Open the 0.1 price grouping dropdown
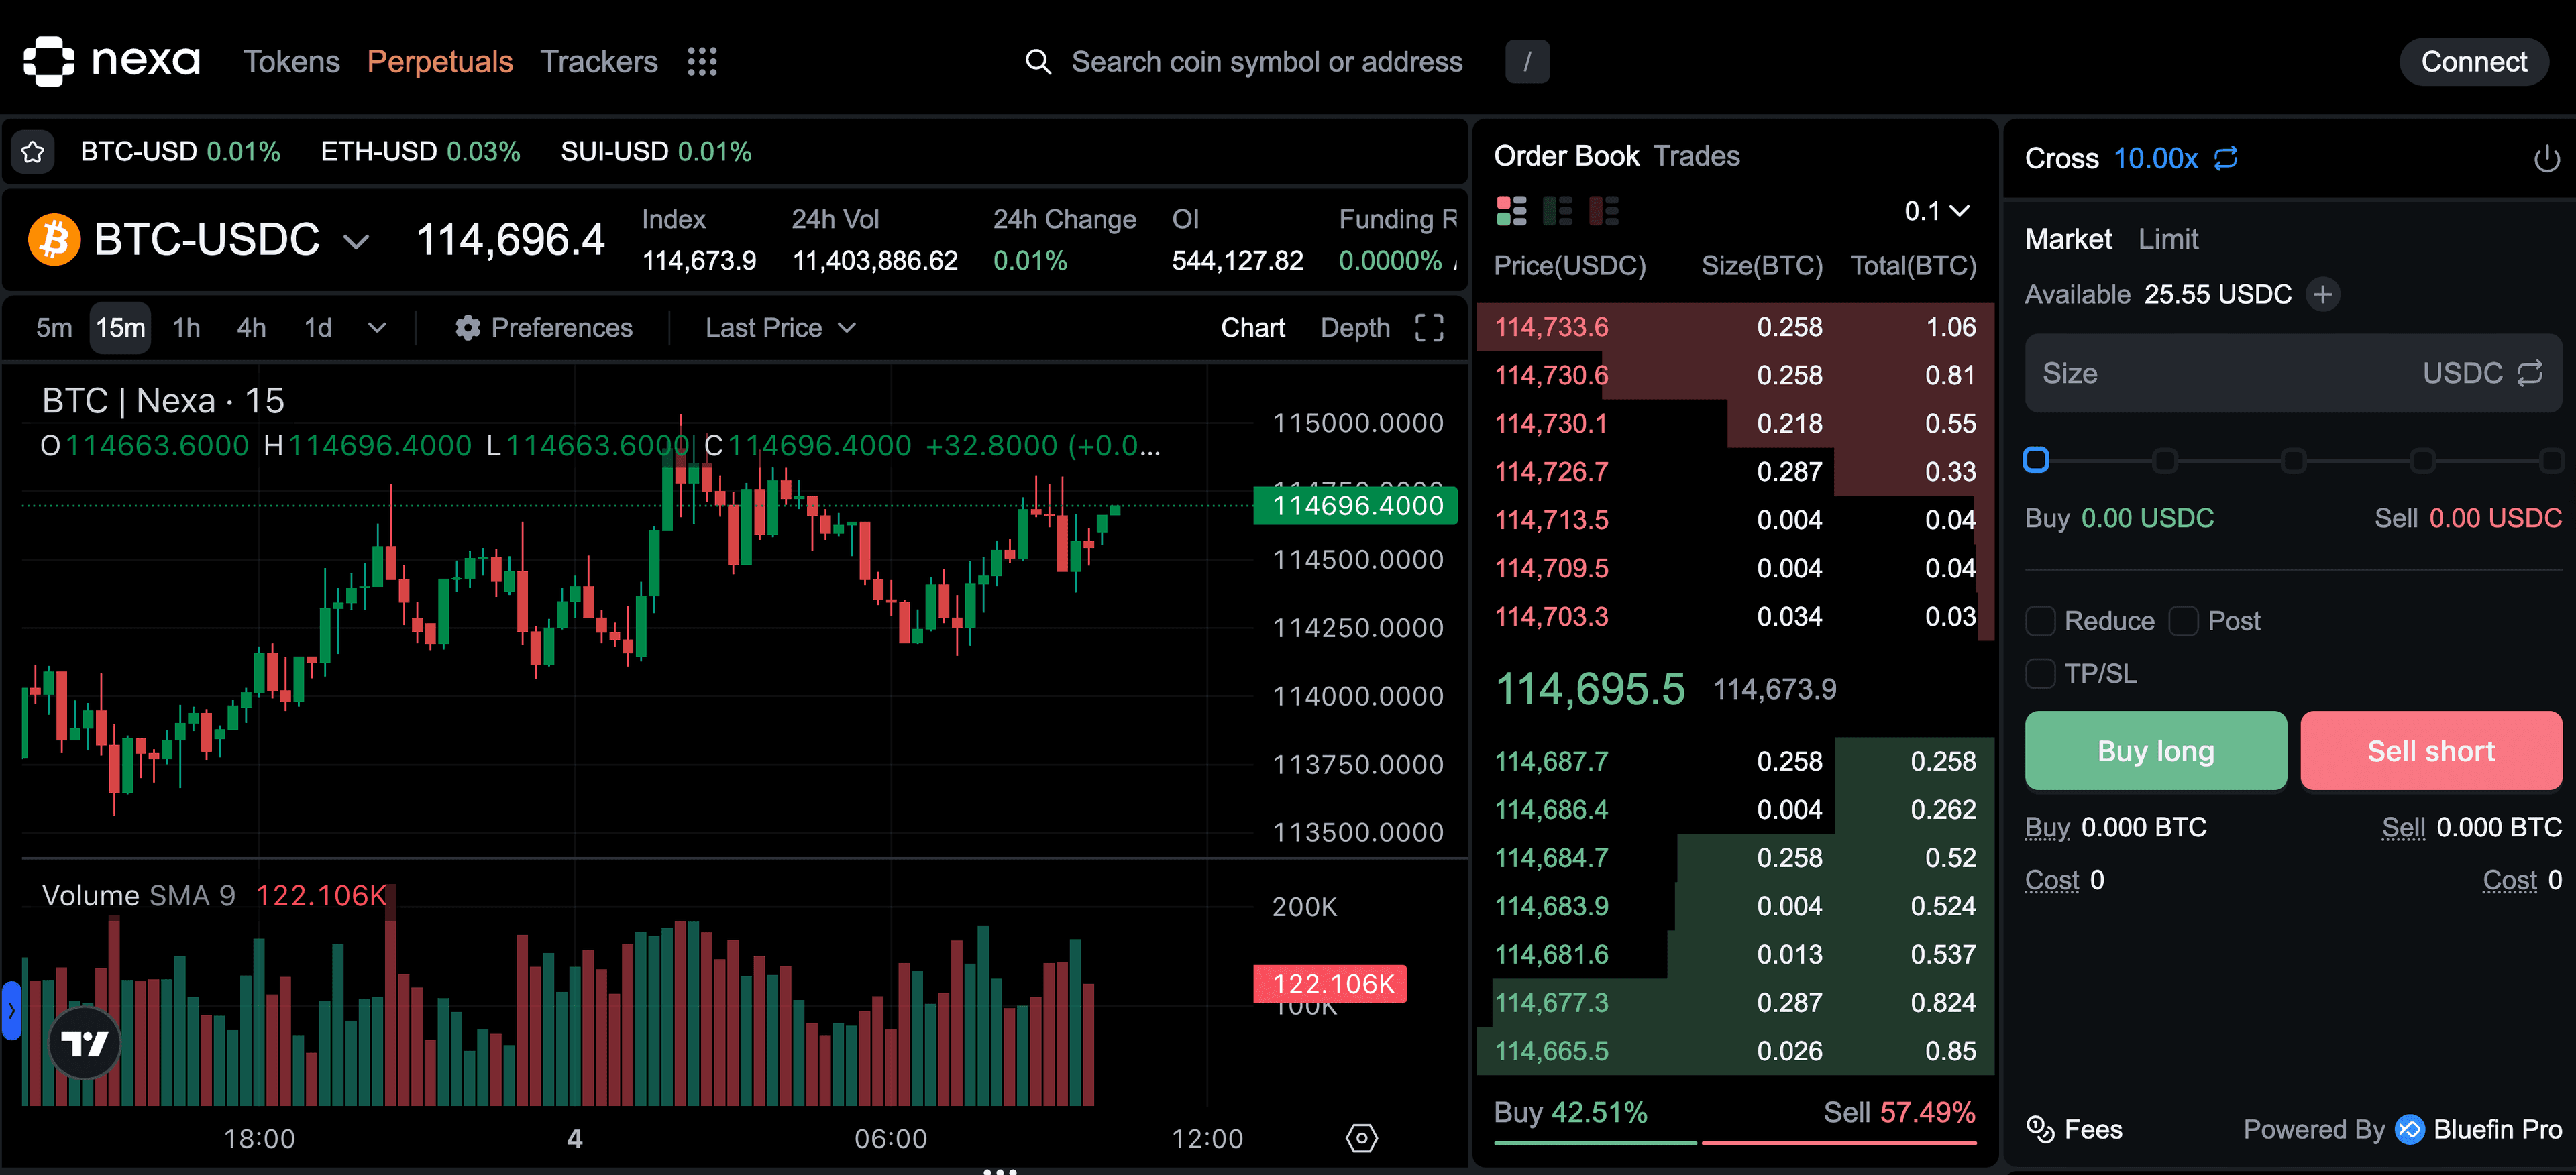This screenshot has height=1175, width=2576. (1936, 211)
